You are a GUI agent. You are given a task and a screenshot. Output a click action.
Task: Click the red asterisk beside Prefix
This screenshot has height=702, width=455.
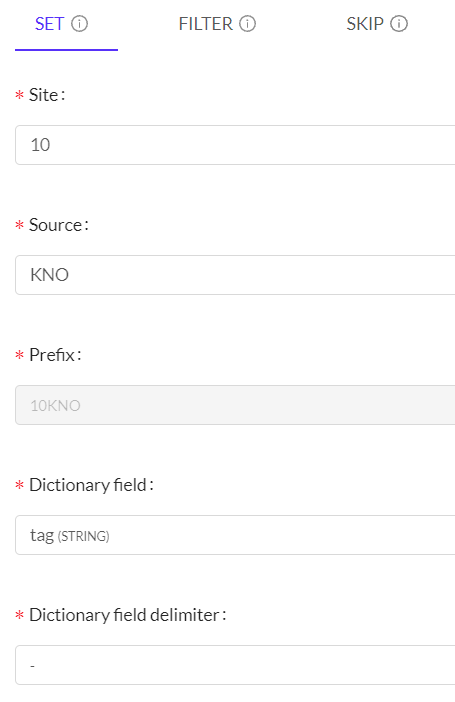[19, 355]
